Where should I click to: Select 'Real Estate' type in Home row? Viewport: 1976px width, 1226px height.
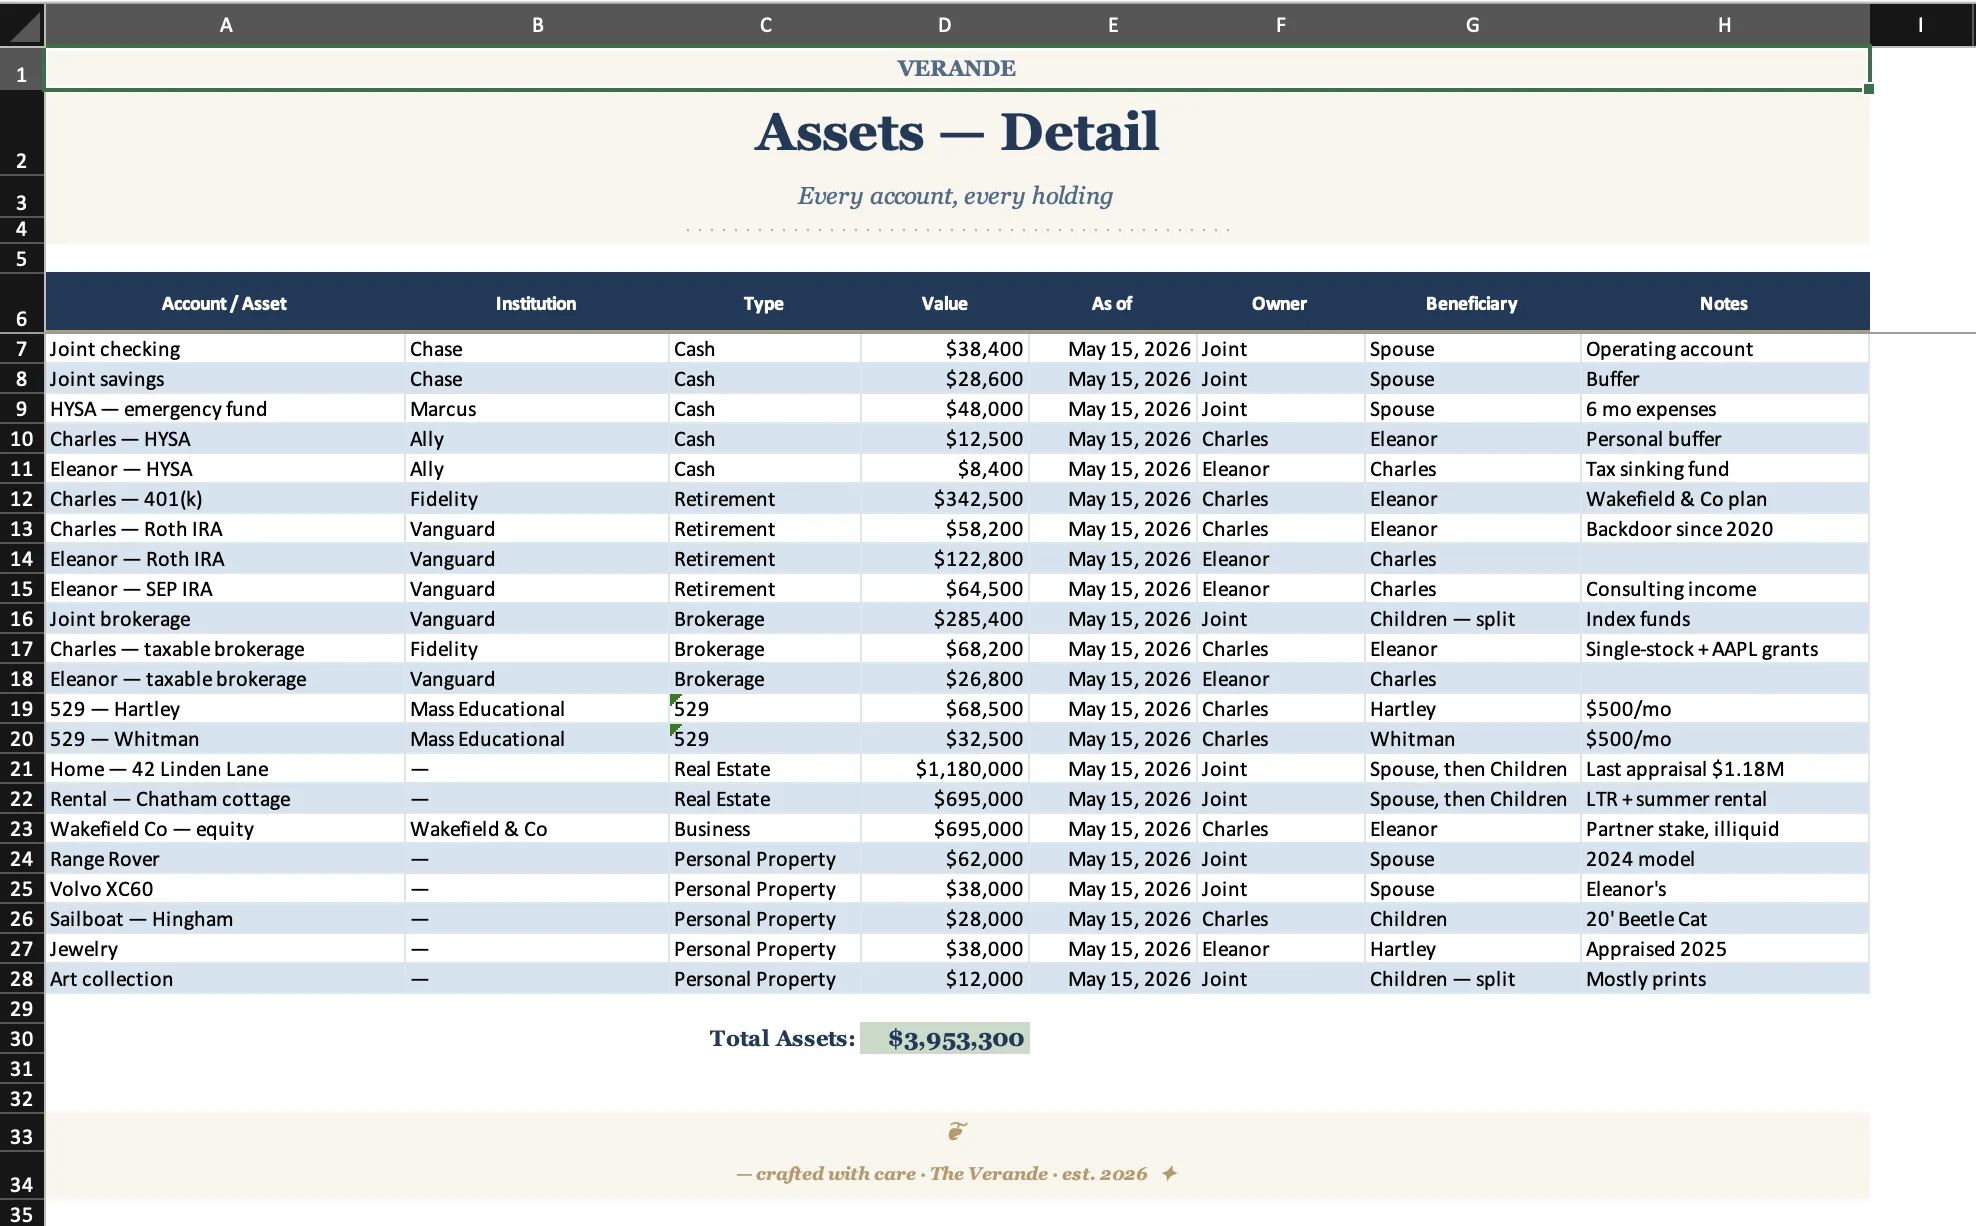765,769
